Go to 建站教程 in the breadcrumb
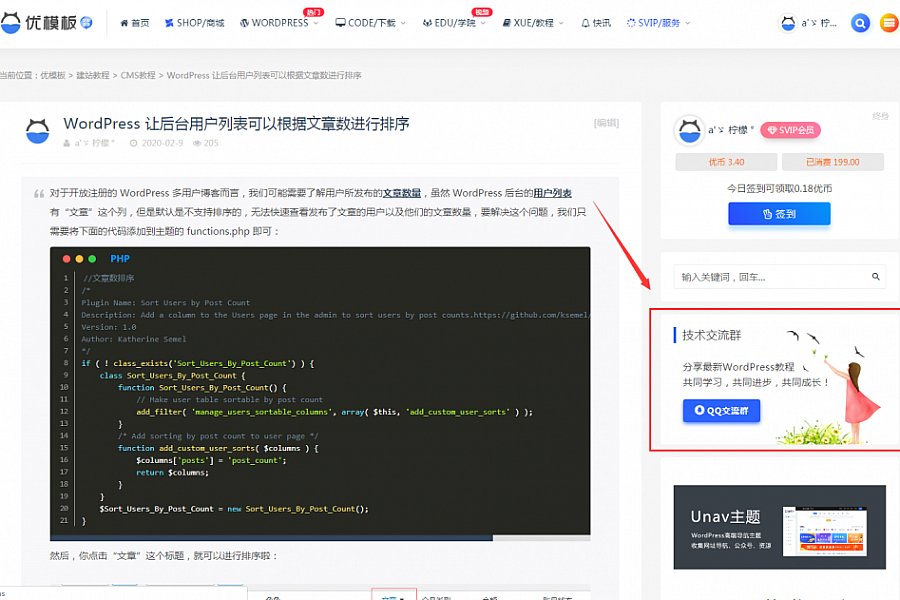 coord(93,75)
